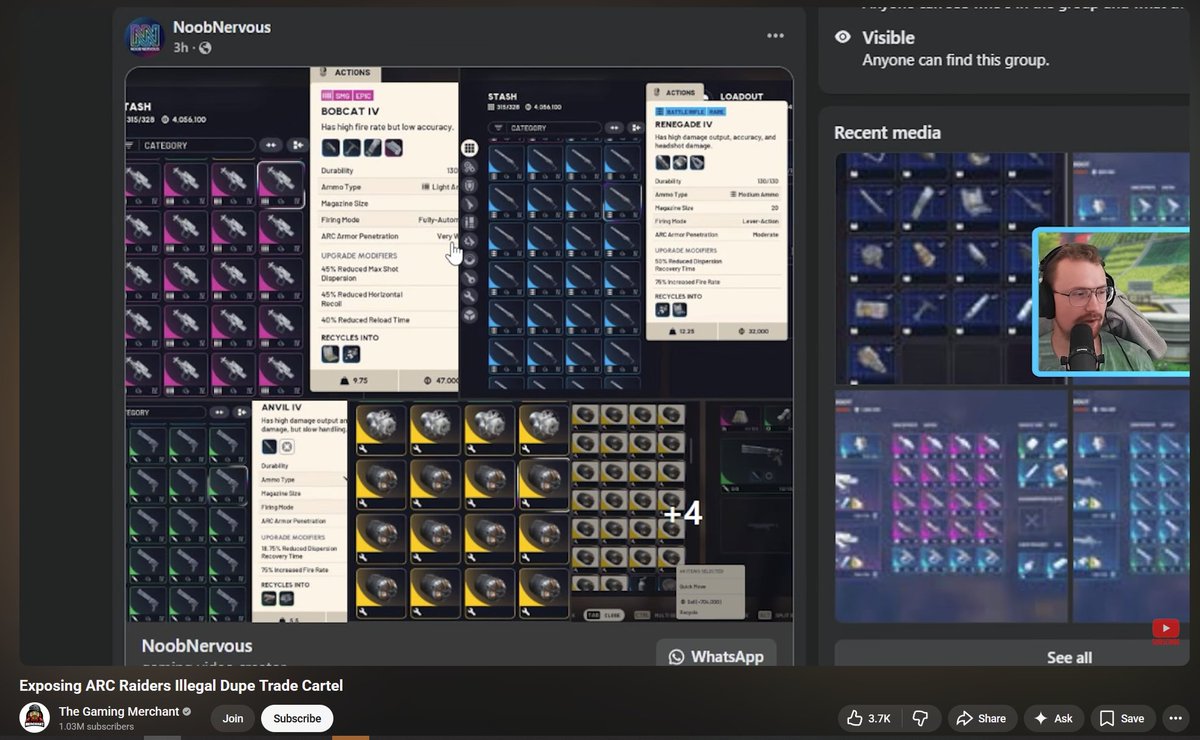This screenshot has height=740, width=1200.
Task: Click the grid view icon in white circle
Action: [x=469, y=148]
